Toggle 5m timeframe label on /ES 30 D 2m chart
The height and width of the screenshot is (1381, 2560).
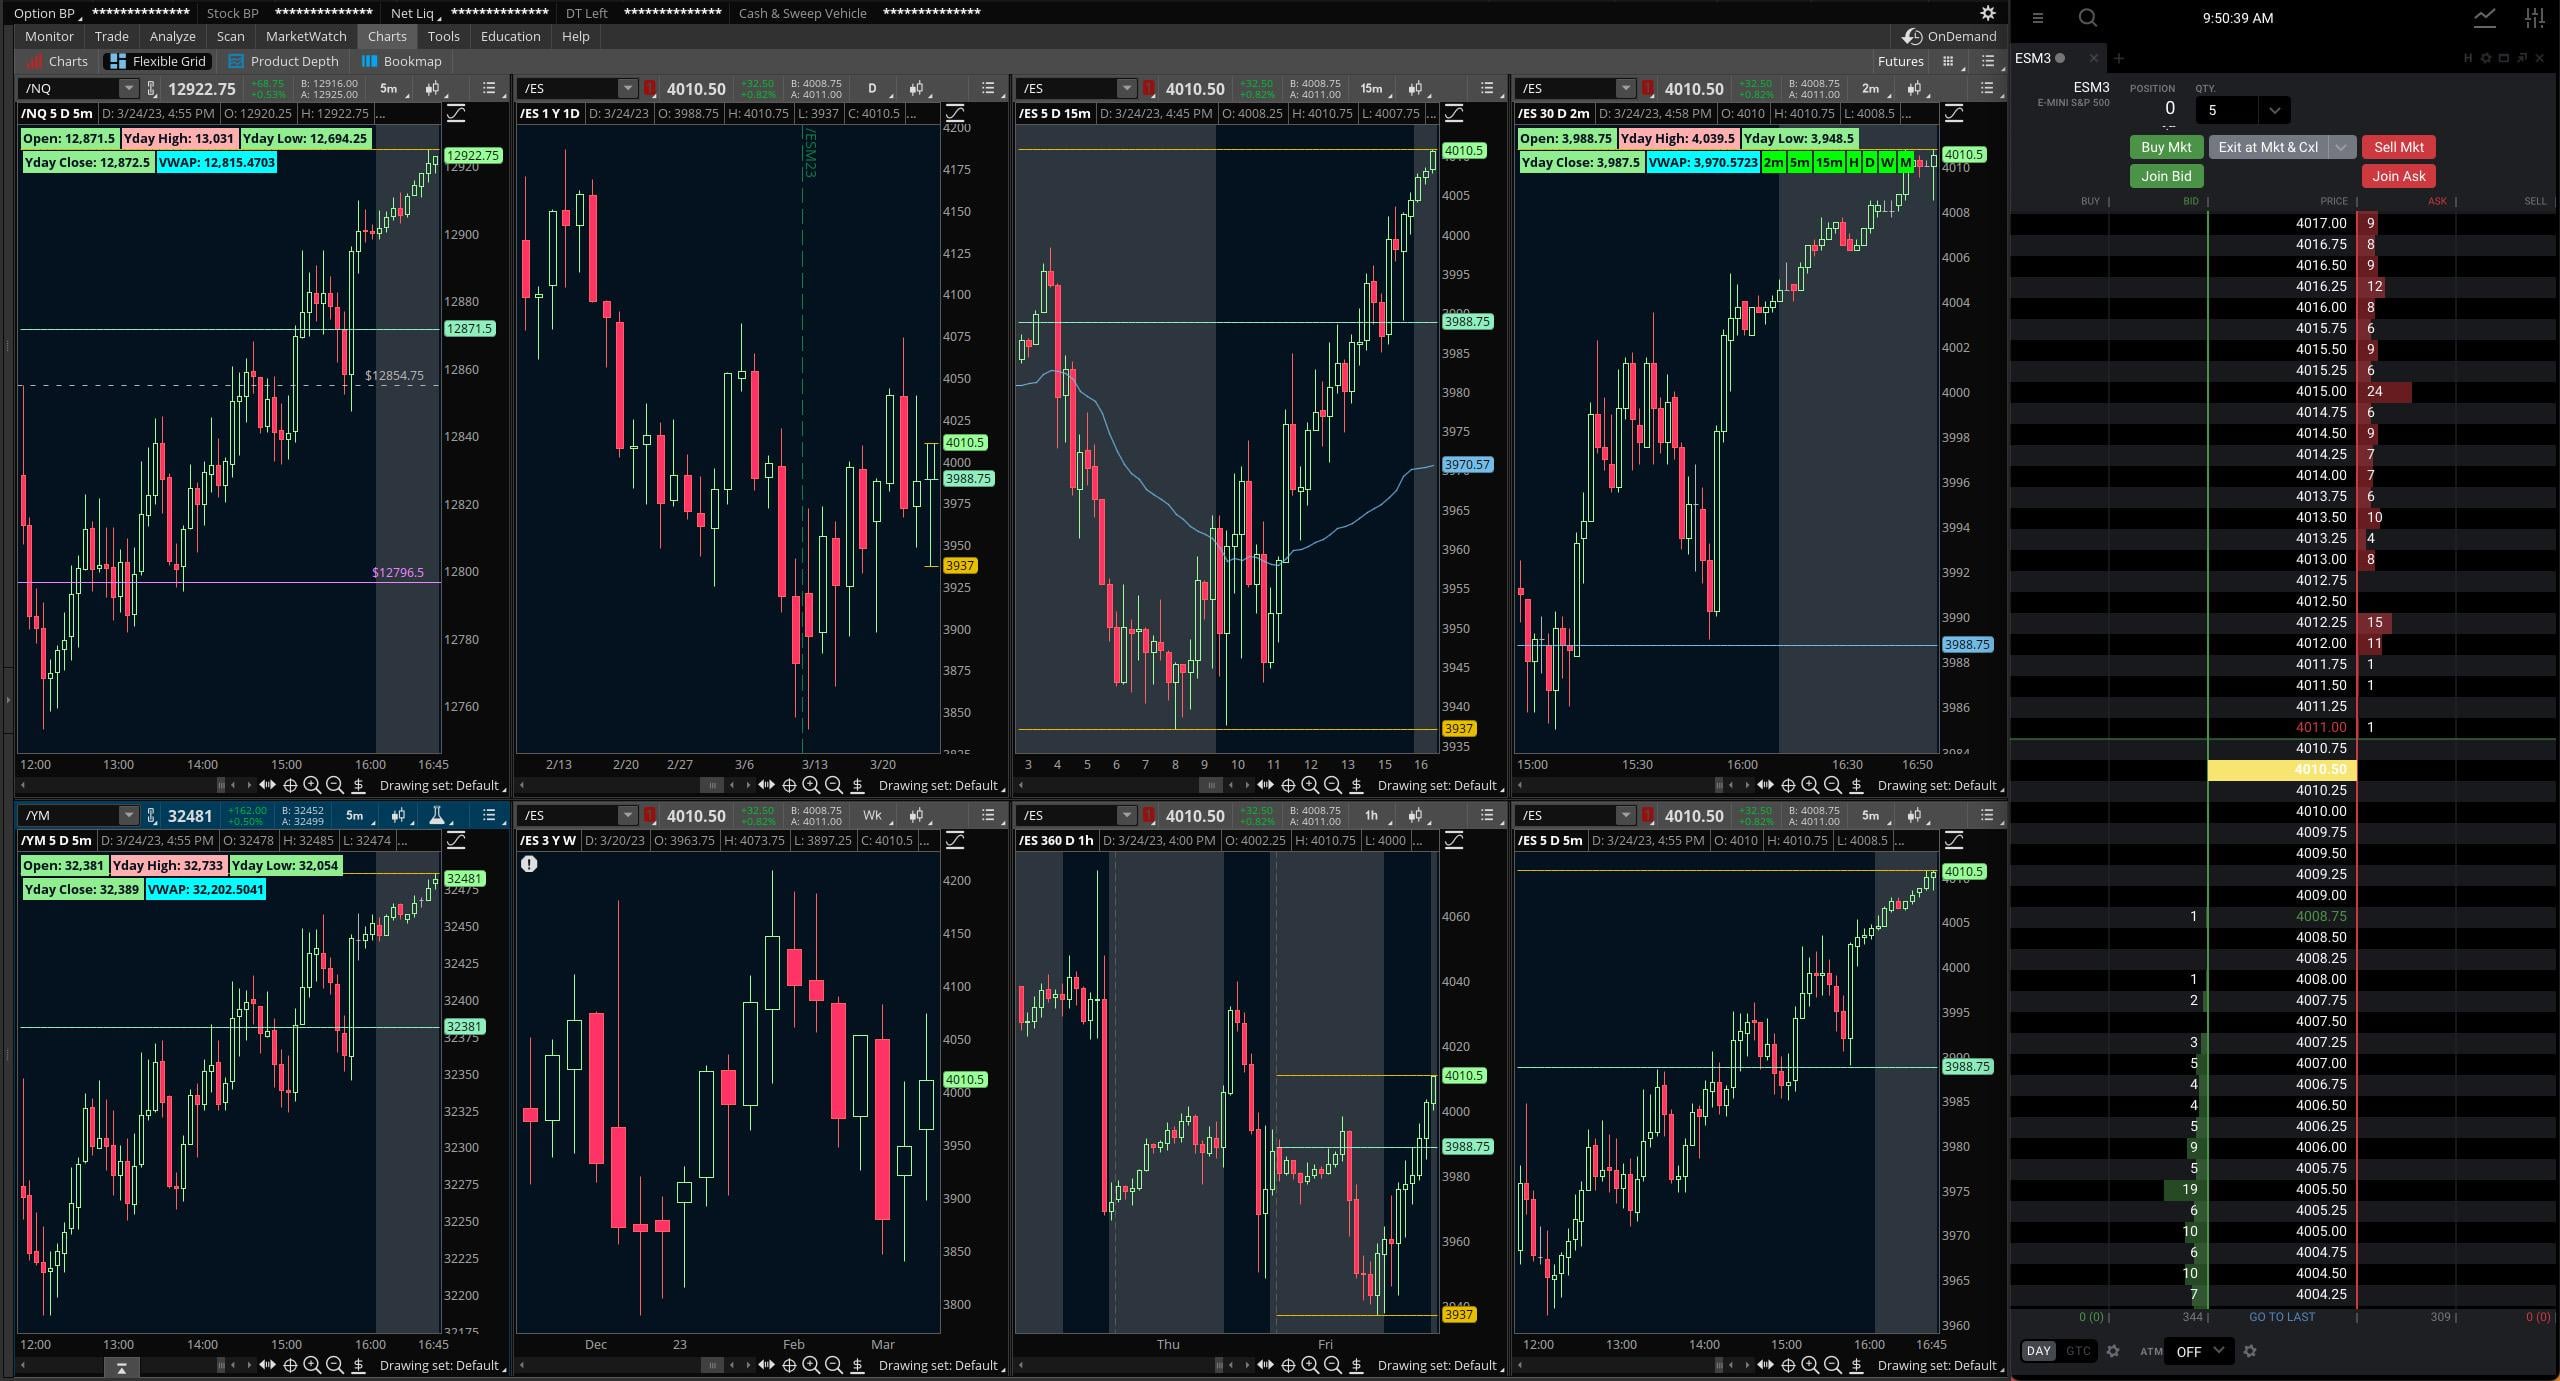pyautogui.click(x=1799, y=162)
